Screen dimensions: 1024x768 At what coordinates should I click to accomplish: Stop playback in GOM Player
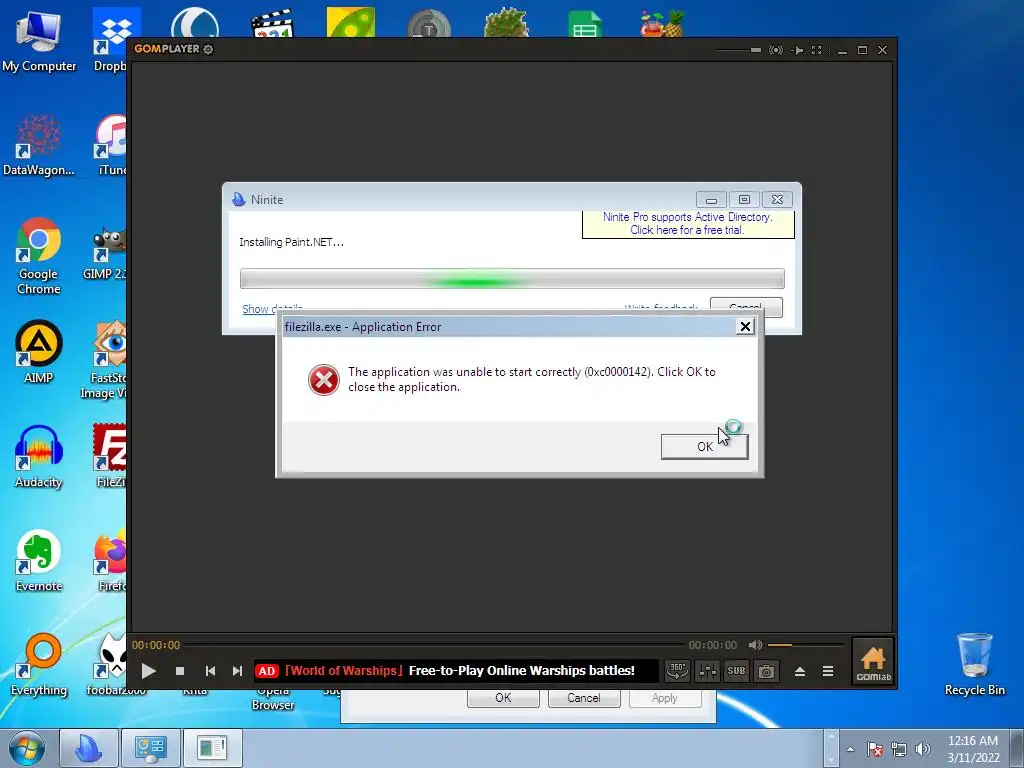coord(180,671)
